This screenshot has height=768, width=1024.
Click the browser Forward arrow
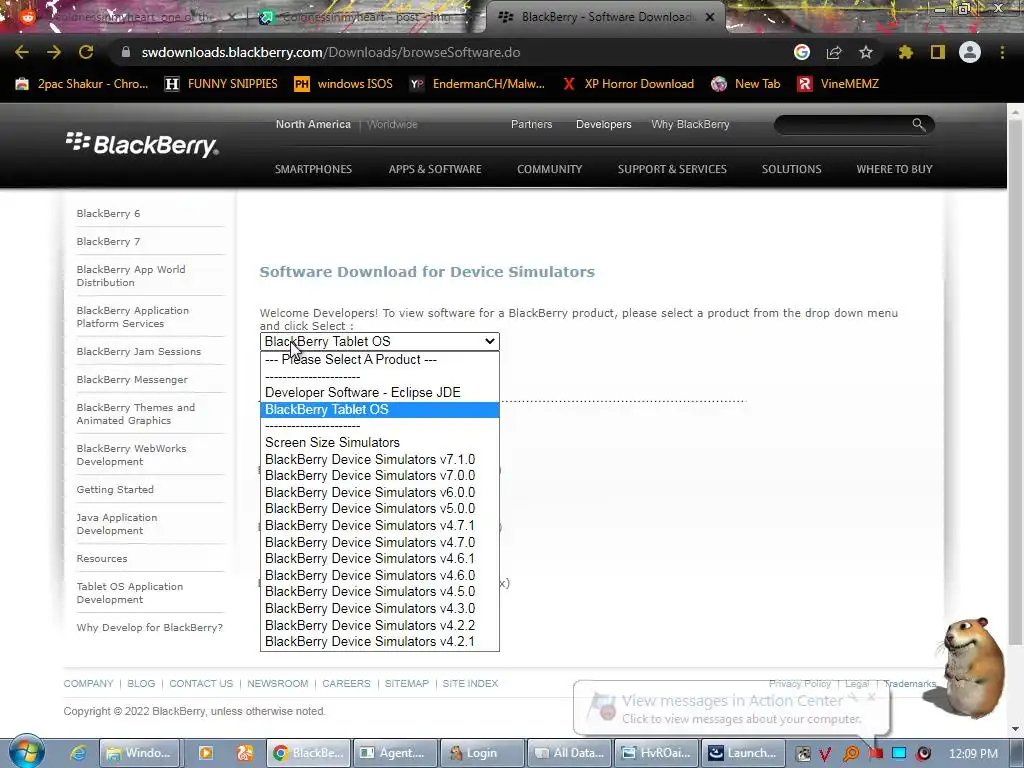(54, 52)
